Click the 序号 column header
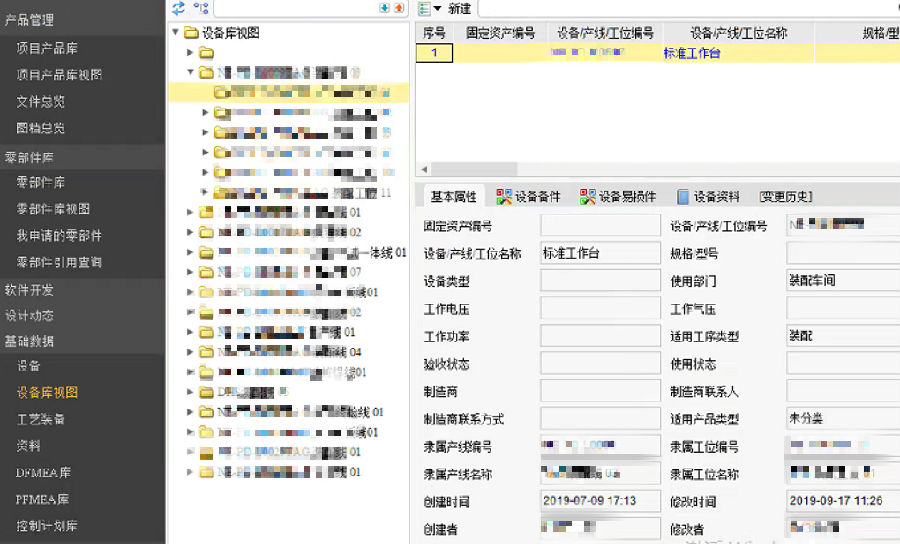 (x=434, y=33)
